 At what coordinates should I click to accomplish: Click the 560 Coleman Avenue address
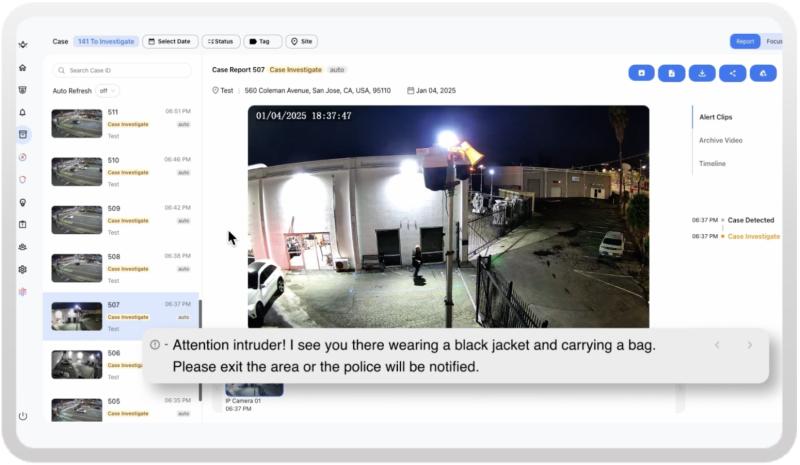pyautogui.click(x=317, y=90)
